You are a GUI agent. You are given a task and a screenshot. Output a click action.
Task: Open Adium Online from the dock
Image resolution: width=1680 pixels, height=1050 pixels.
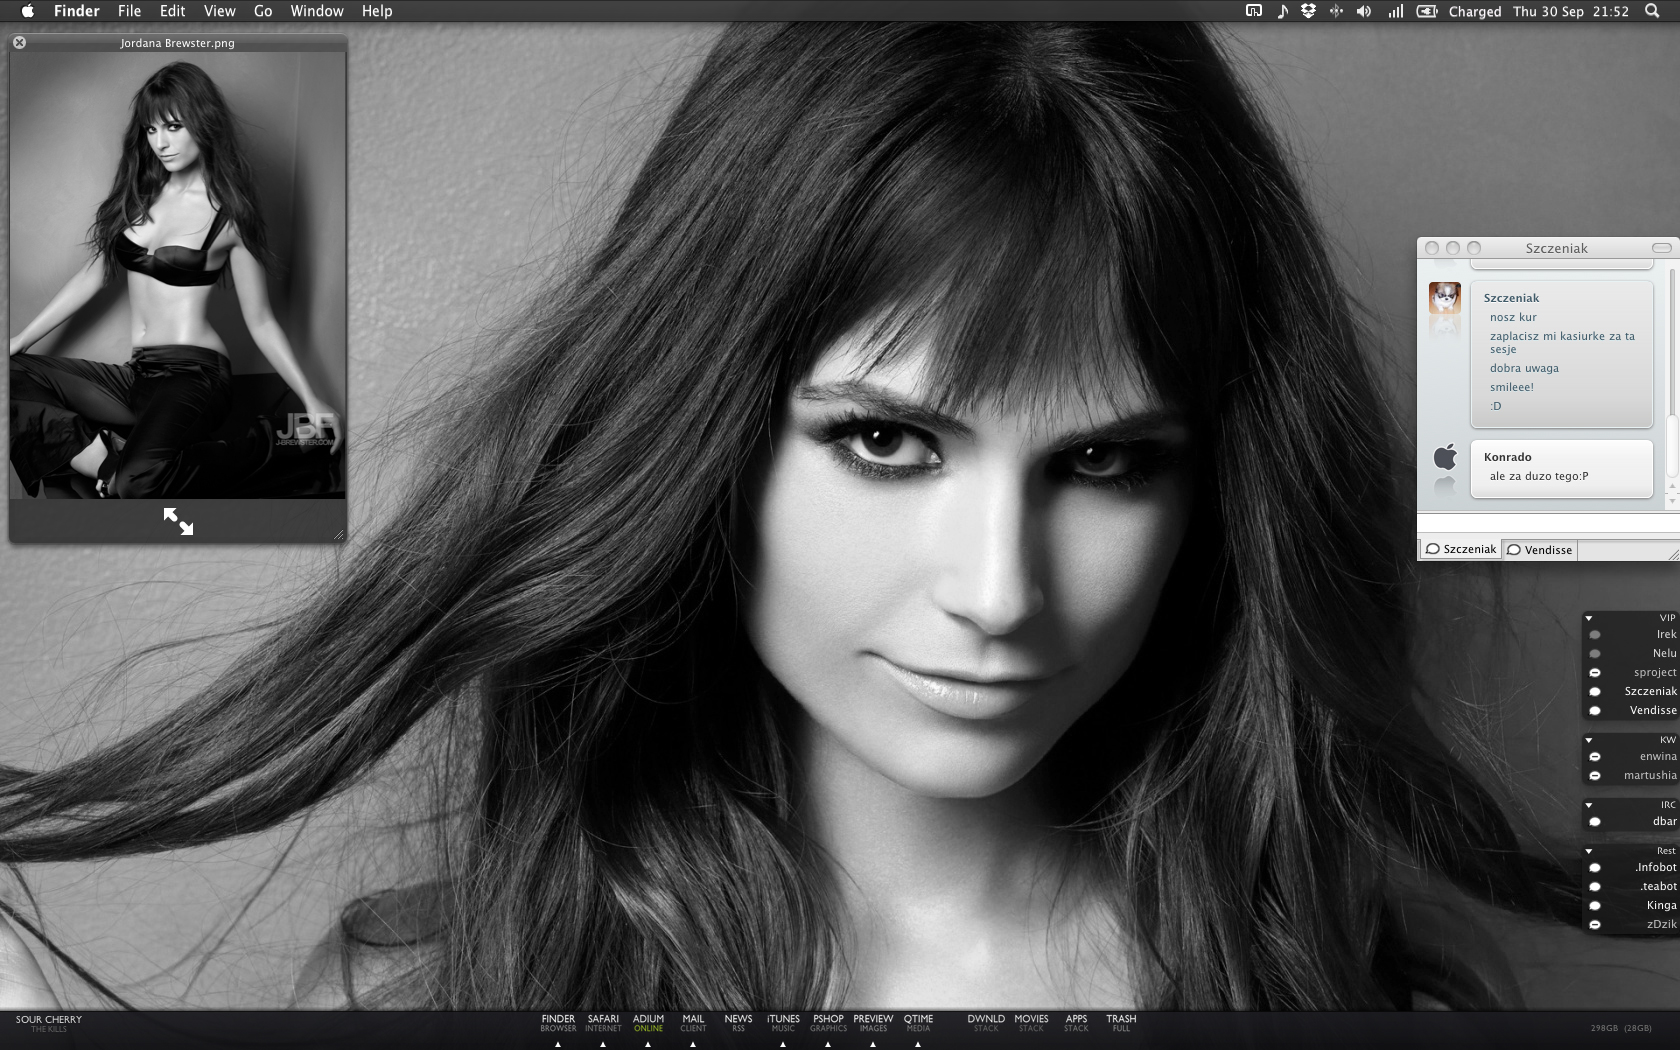tap(648, 1023)
